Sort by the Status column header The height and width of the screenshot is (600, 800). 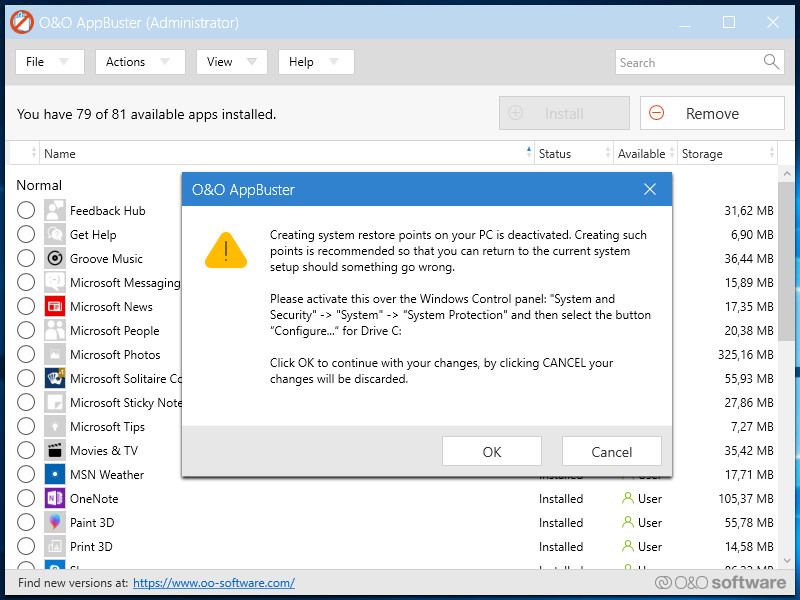pos(574,154)
